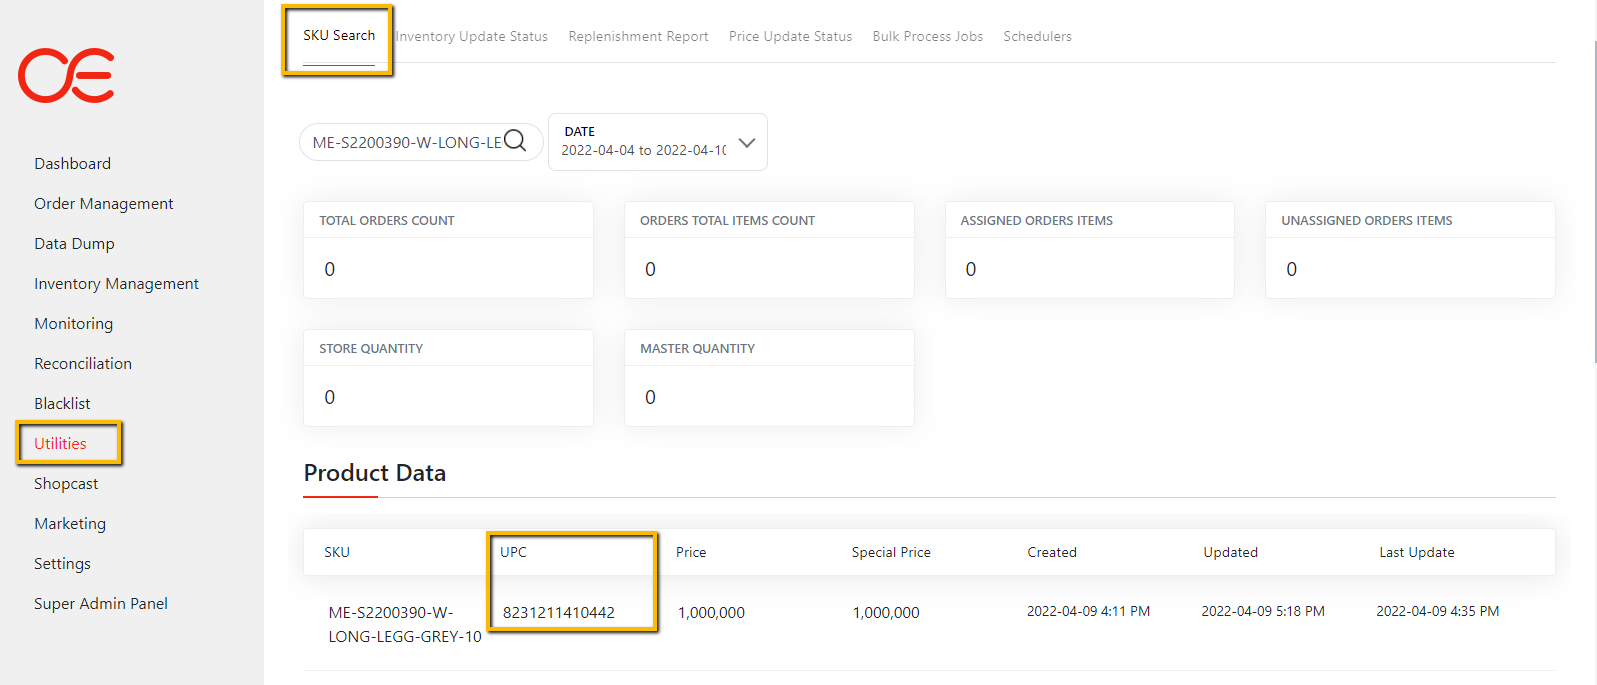Select the Price Update Status tab
Screen dimensions: 1597x685
(x=790, y=36)
